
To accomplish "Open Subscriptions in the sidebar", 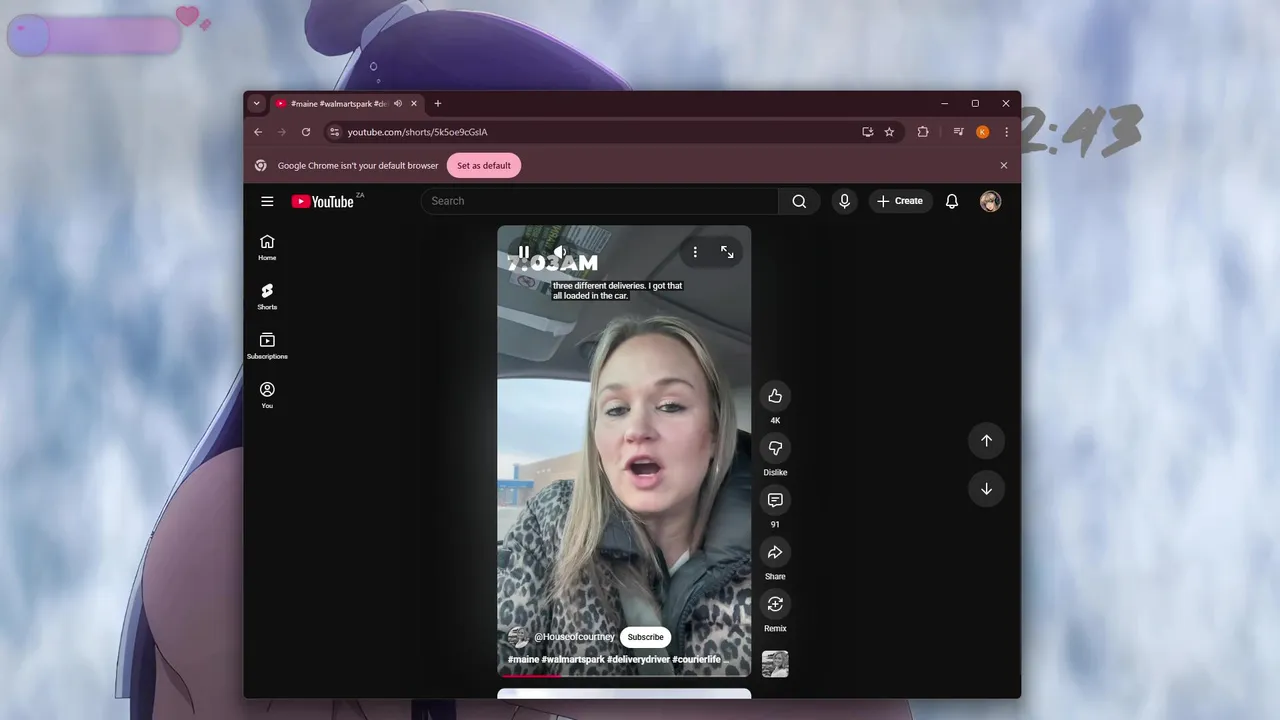I will [x=267, y=346].
